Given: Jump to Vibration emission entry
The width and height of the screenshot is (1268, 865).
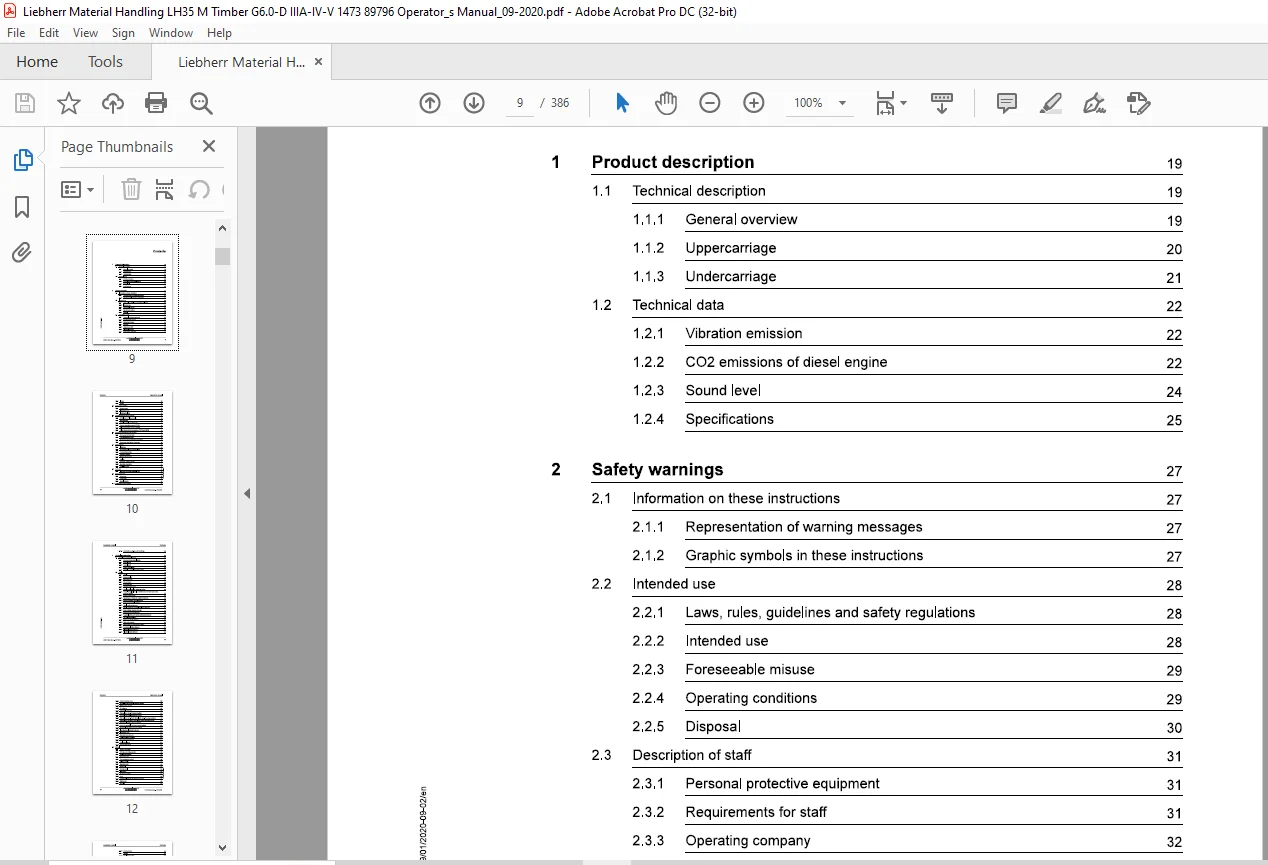Looking at the screenshot, I should [x=743, y=333].
